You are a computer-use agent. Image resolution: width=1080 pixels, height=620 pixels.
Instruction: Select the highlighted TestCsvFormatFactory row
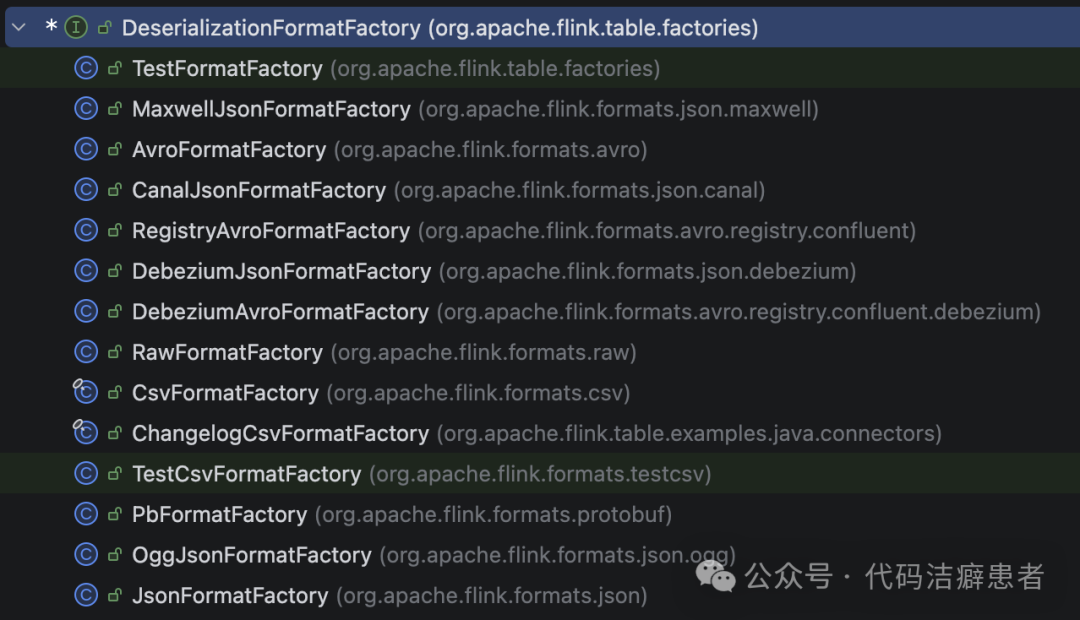(245, 473)
